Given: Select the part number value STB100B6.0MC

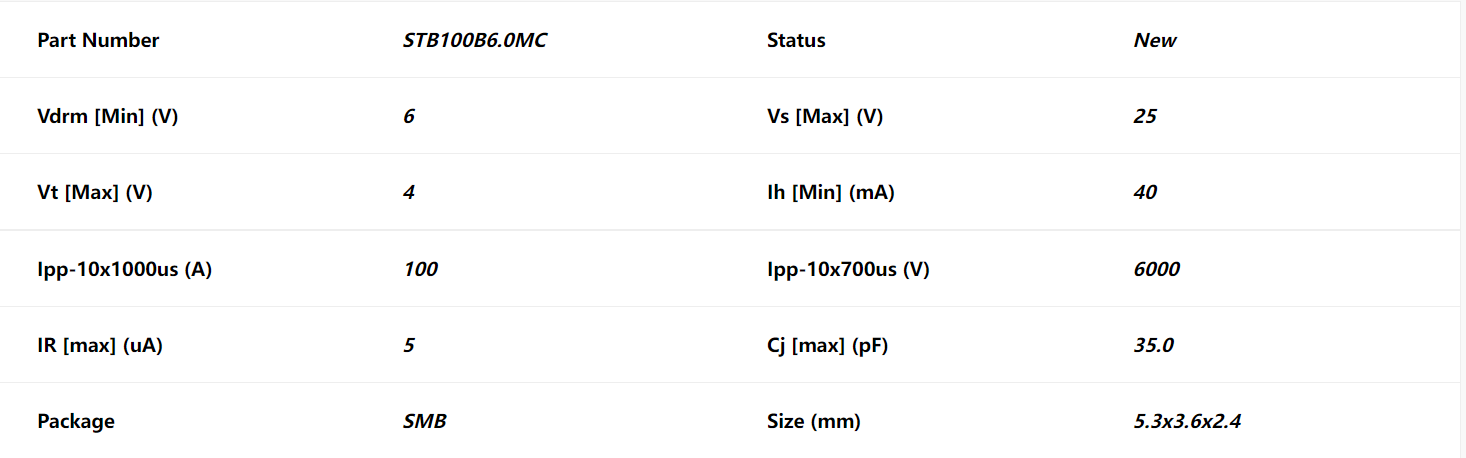Looking at the screenshot, I should click(475, 41).
